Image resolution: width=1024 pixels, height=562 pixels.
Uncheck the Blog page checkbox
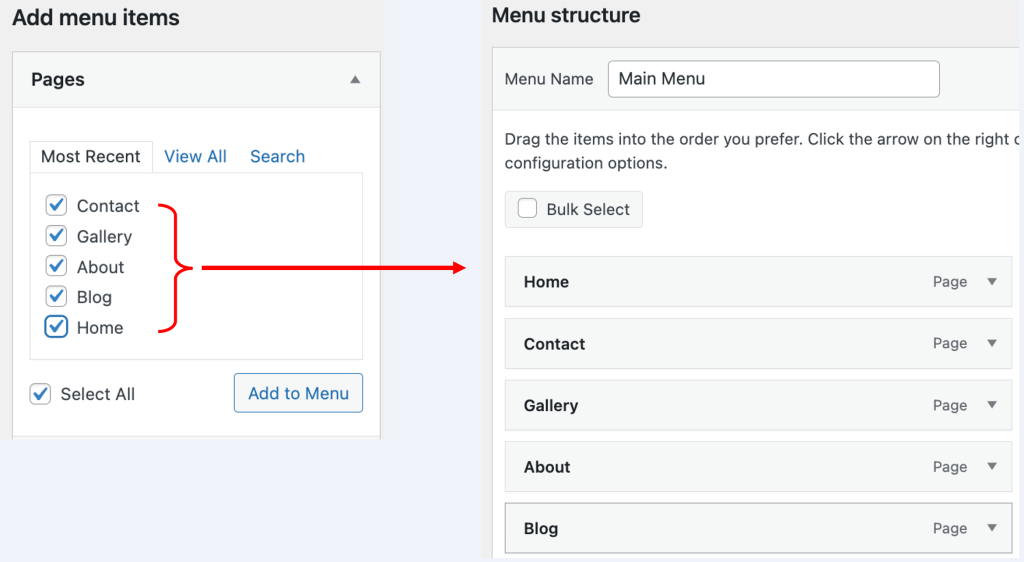(x=56, y=297)
